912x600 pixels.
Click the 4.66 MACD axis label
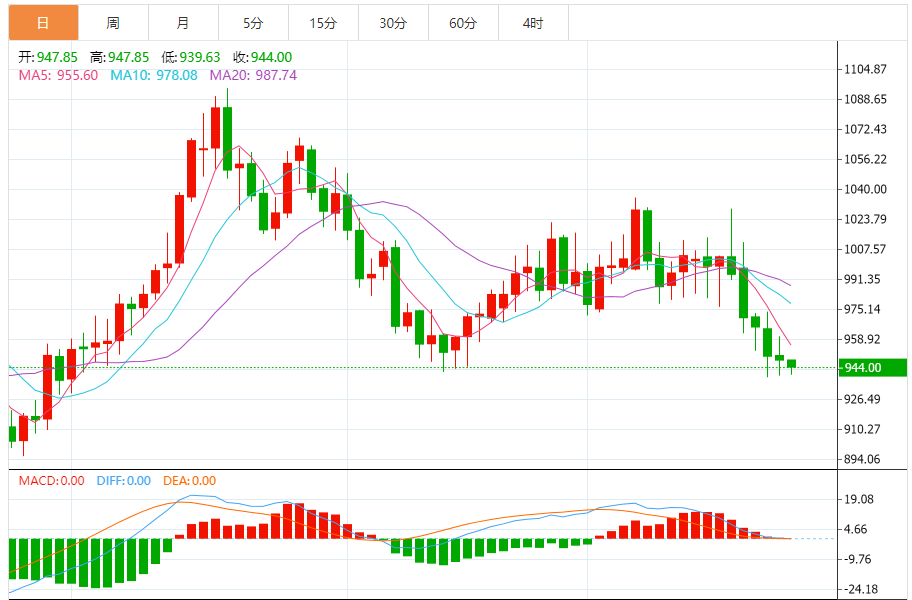[856, 530]
